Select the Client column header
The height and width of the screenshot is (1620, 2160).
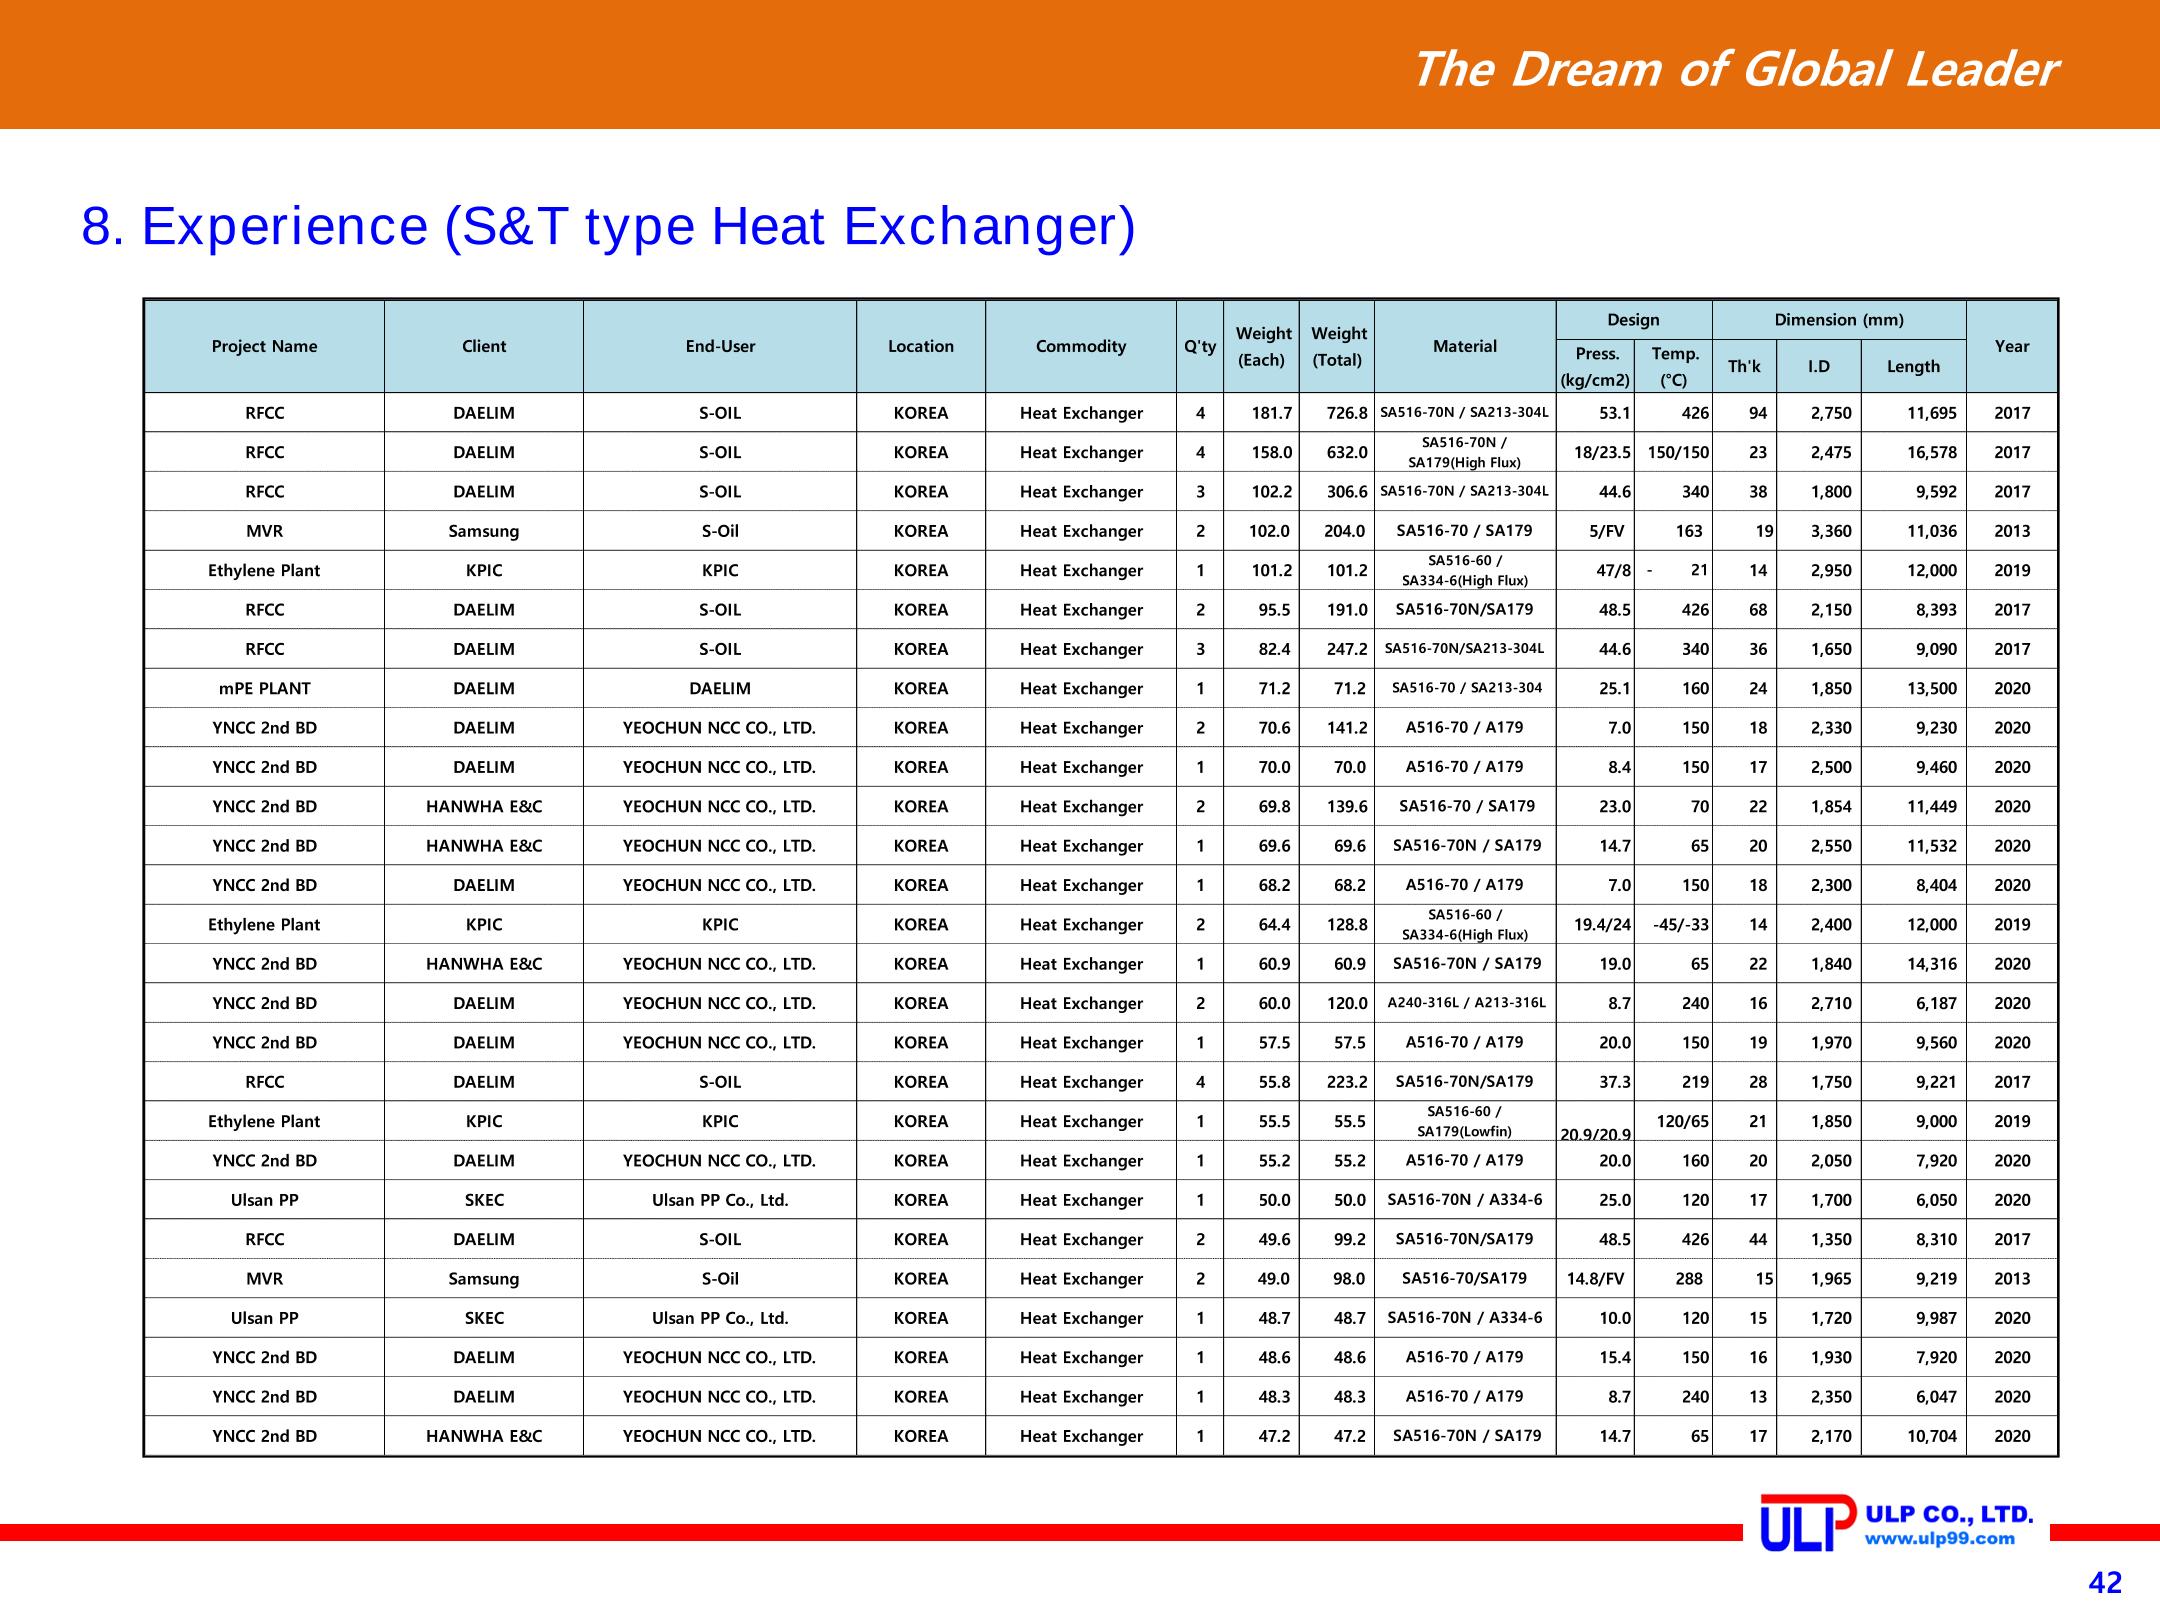pos(484,346)
